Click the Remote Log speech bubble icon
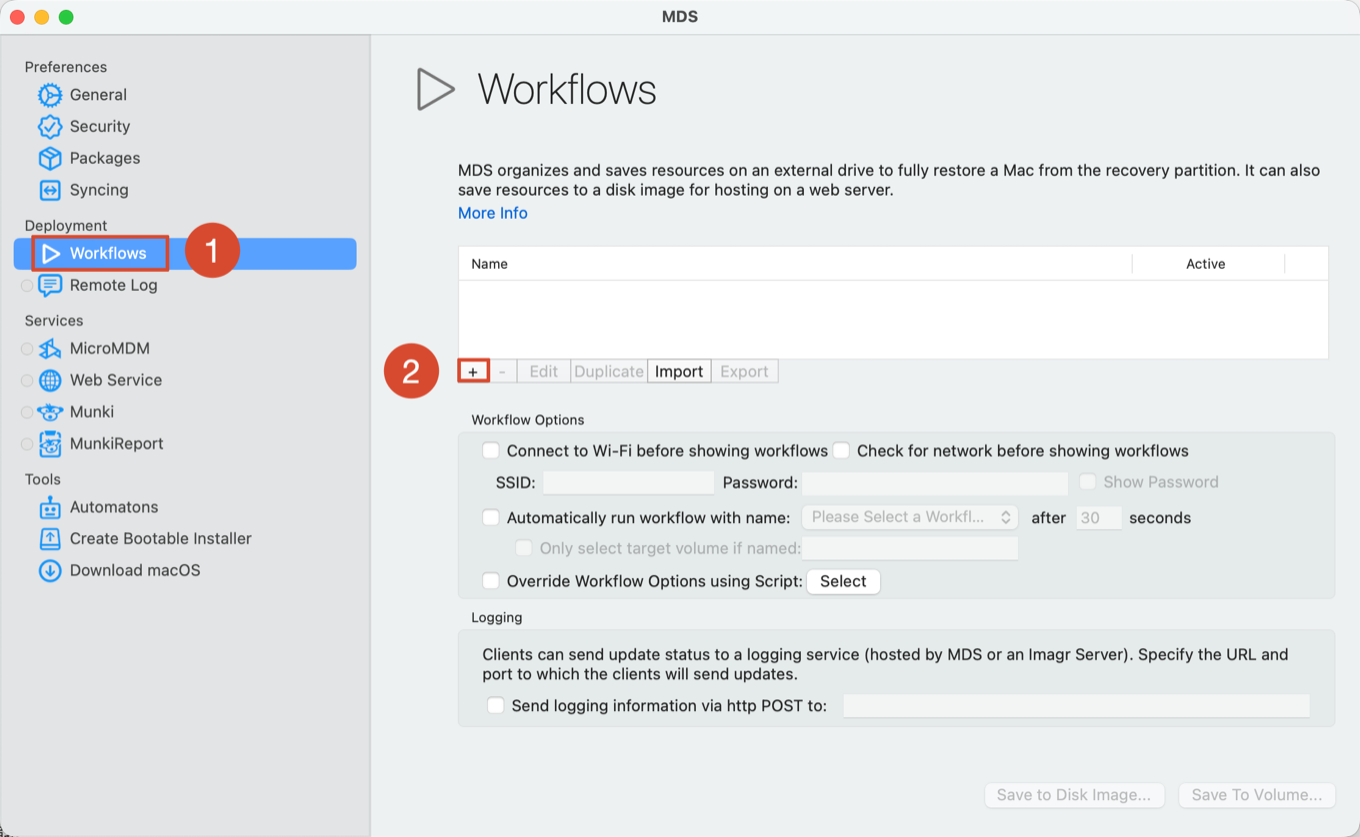The height and width of the screenshot is (837, 1360). tap(50, 285)
